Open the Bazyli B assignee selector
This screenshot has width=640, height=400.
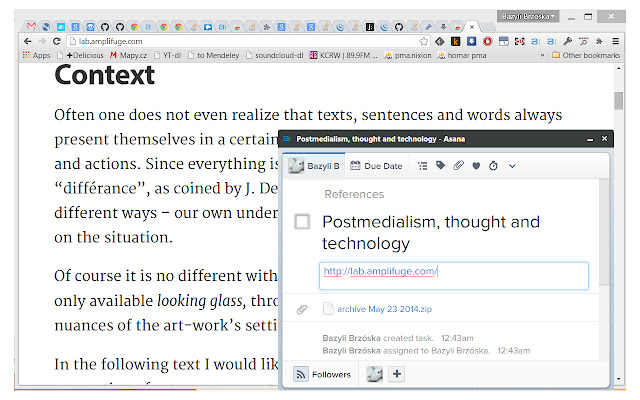coord(314,166)
